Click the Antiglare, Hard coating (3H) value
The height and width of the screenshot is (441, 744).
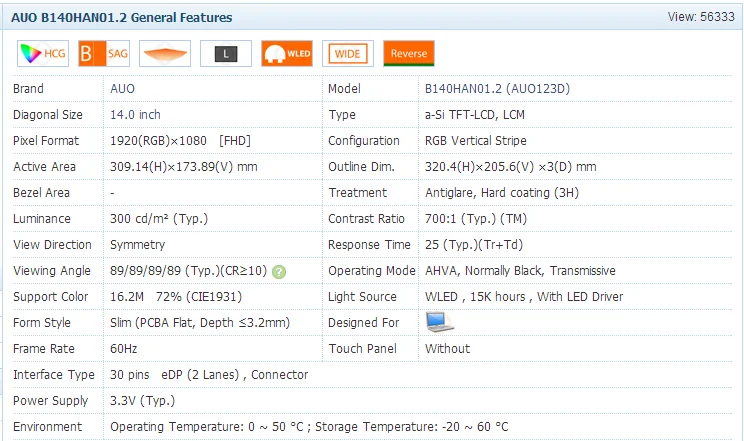(502, 193)
